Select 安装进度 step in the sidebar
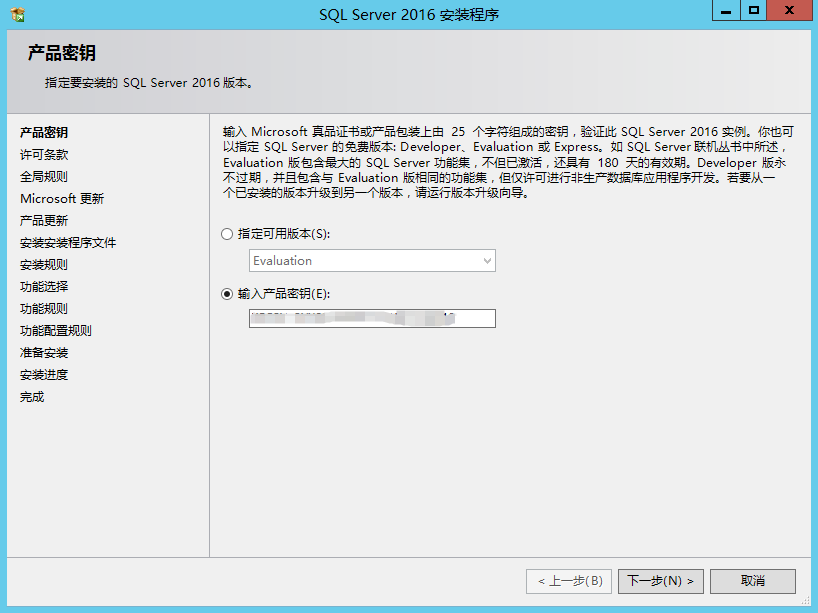 (x=44, y=375)
